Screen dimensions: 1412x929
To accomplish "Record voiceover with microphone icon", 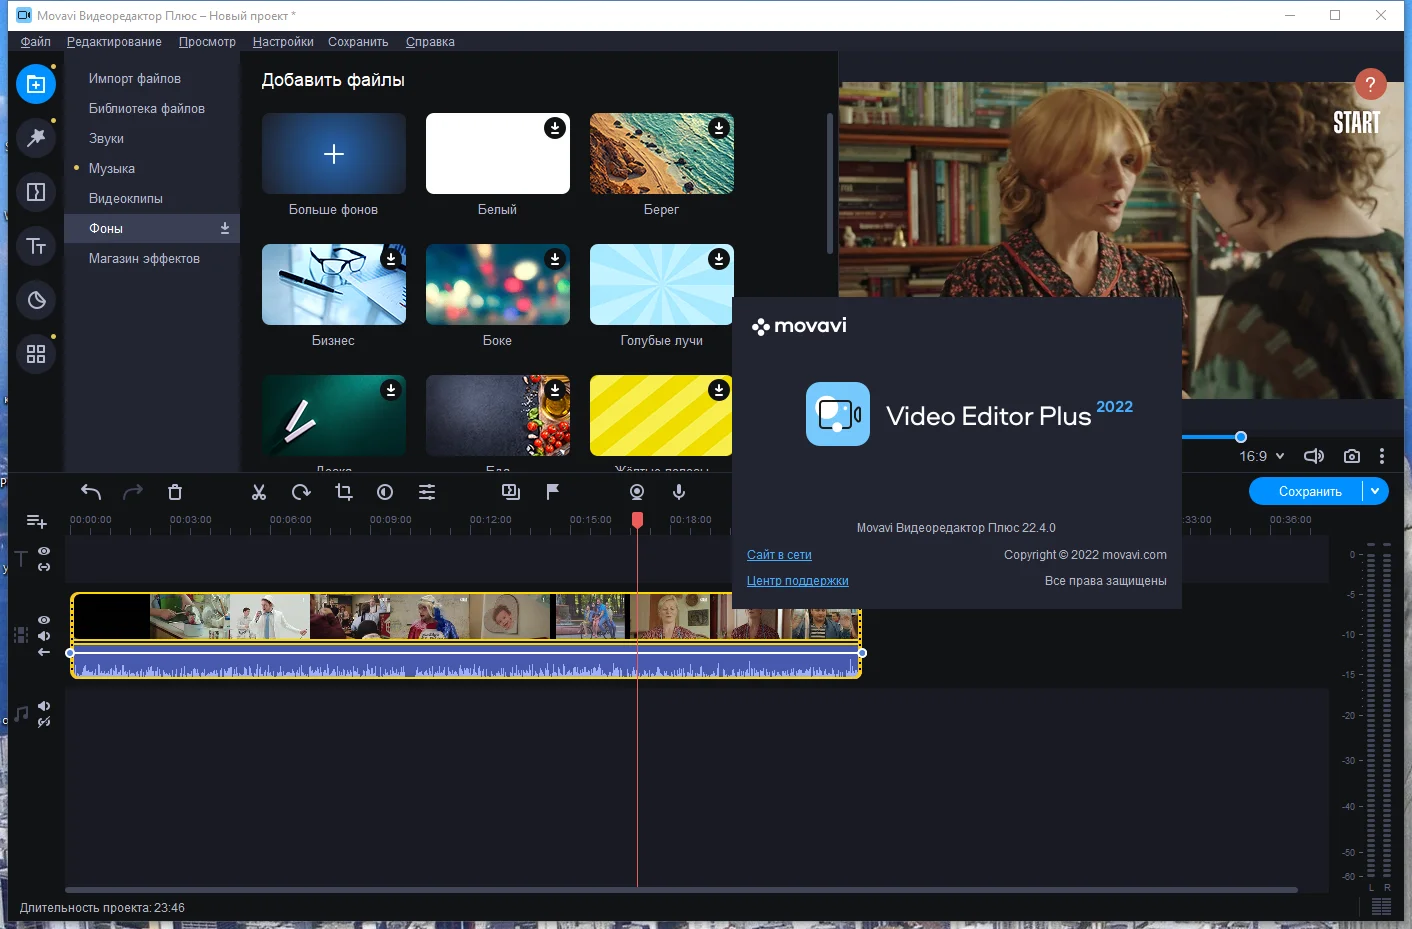I will [x=679, y=492].
